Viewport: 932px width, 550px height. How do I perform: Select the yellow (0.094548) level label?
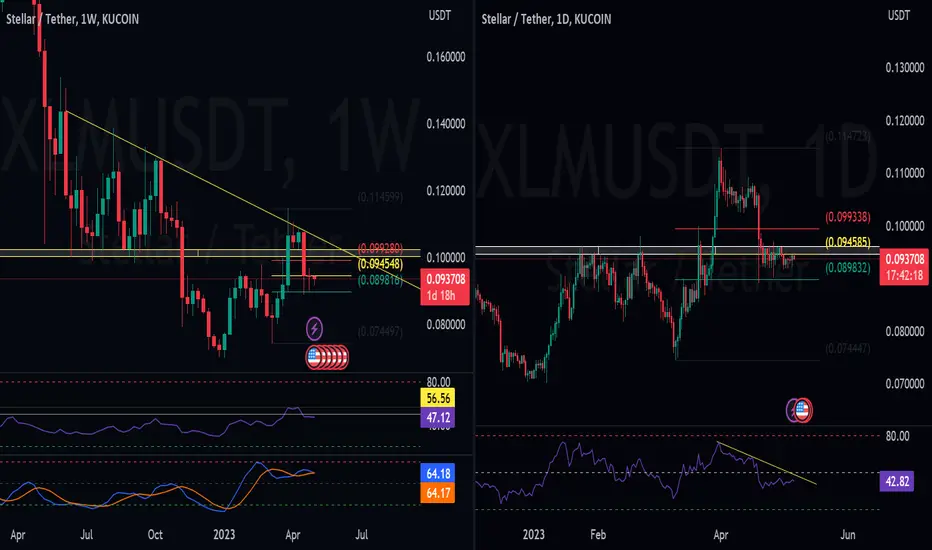(x=380, y=263)
